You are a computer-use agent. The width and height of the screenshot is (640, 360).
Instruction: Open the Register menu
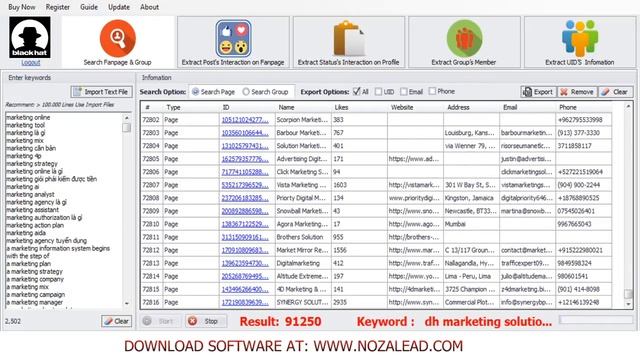click(58, 7)
